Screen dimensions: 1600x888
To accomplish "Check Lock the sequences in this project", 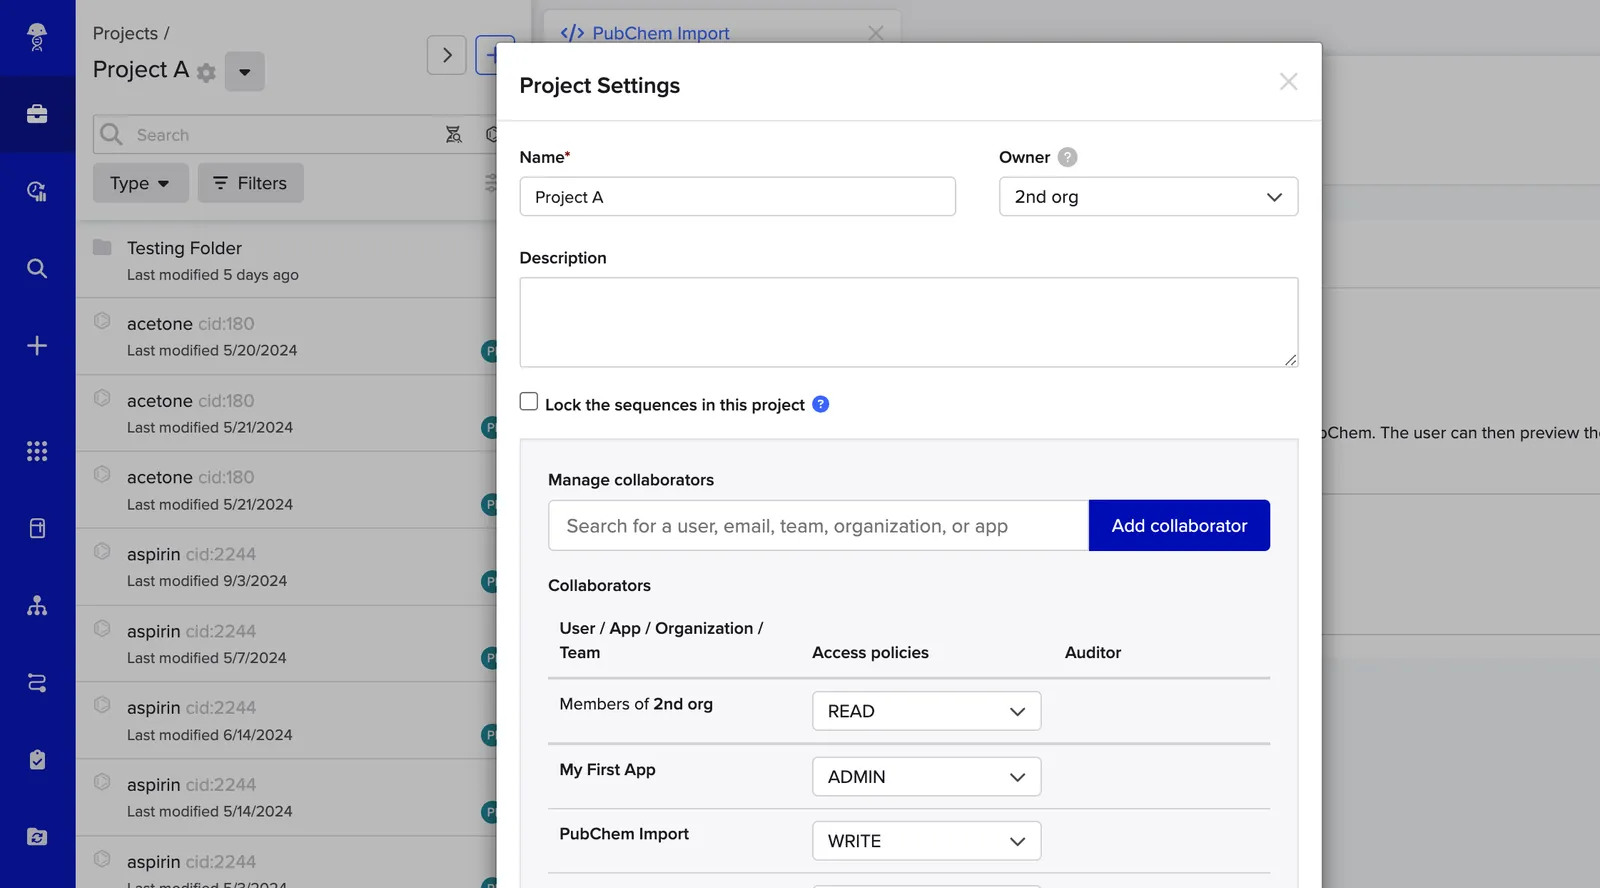I will click(529, 401).
